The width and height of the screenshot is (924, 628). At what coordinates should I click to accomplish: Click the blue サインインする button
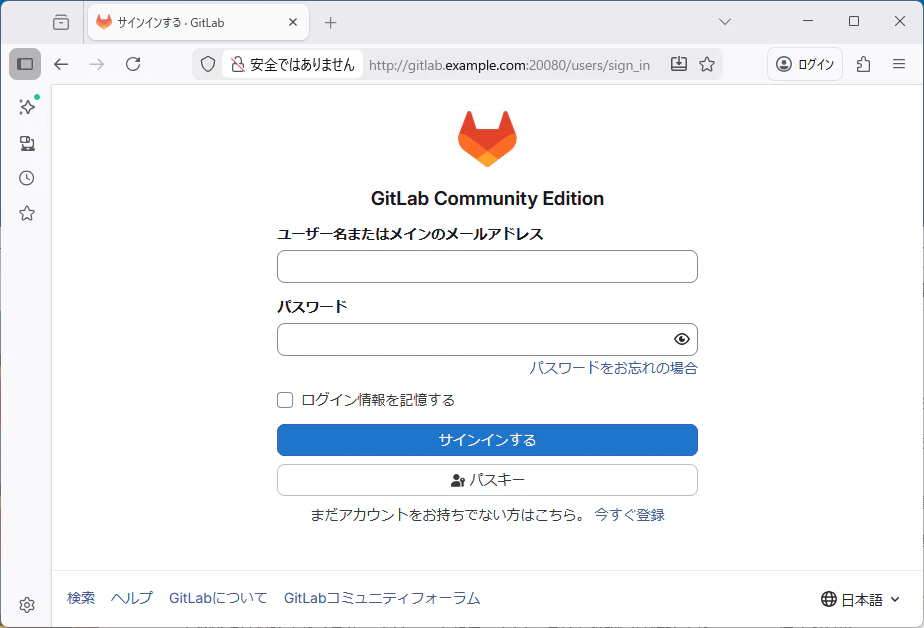[487, 440]
